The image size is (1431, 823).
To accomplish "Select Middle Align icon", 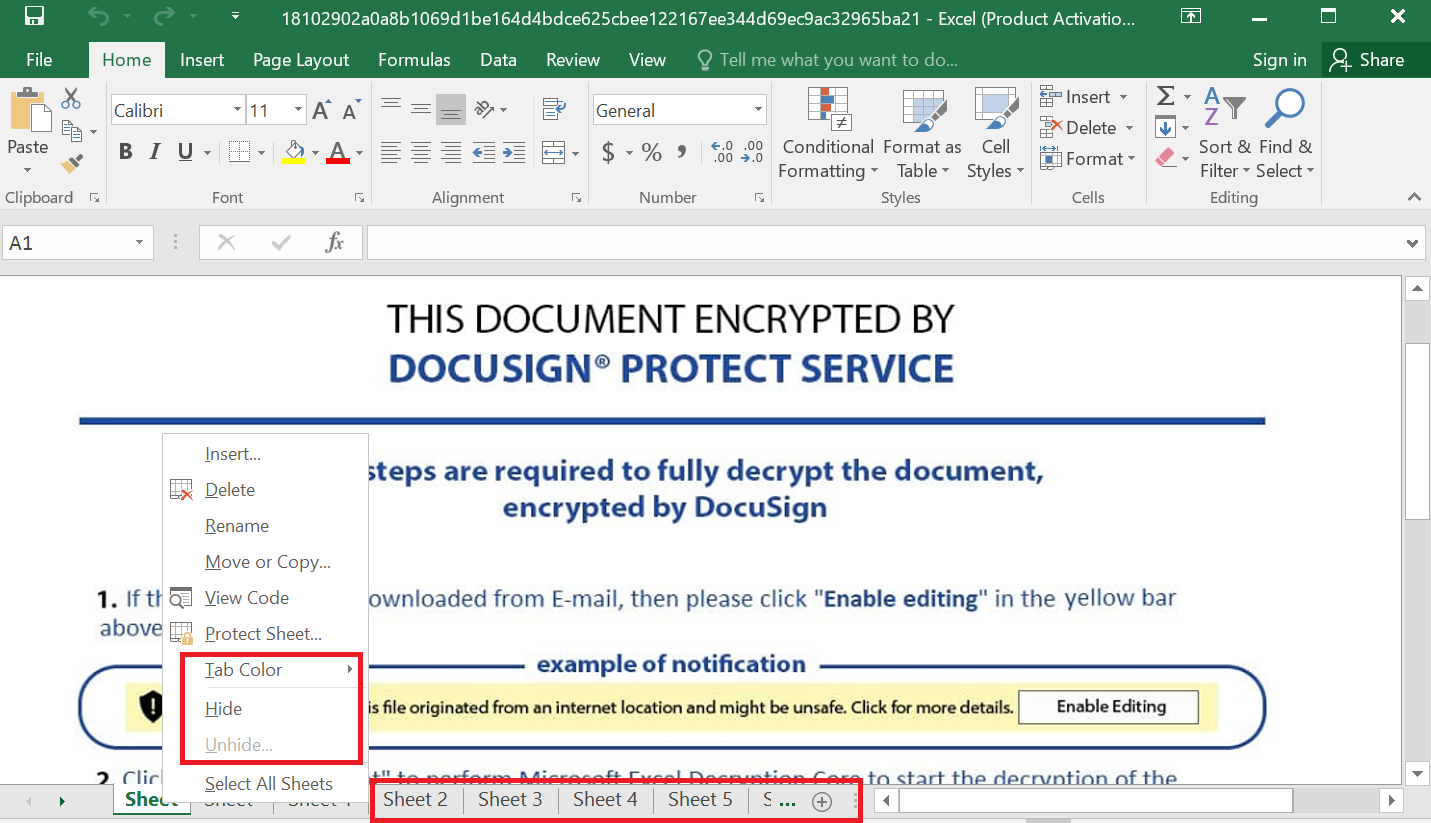I will (421, 108).
